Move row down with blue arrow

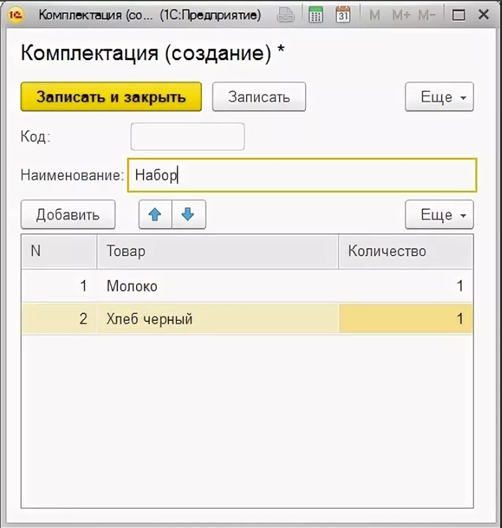pyautogui.click(x=189, y=214)
